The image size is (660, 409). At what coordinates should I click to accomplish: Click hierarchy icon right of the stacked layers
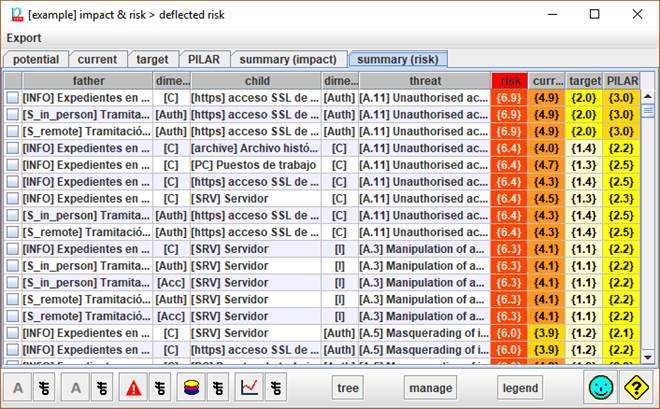coord(216,388)
